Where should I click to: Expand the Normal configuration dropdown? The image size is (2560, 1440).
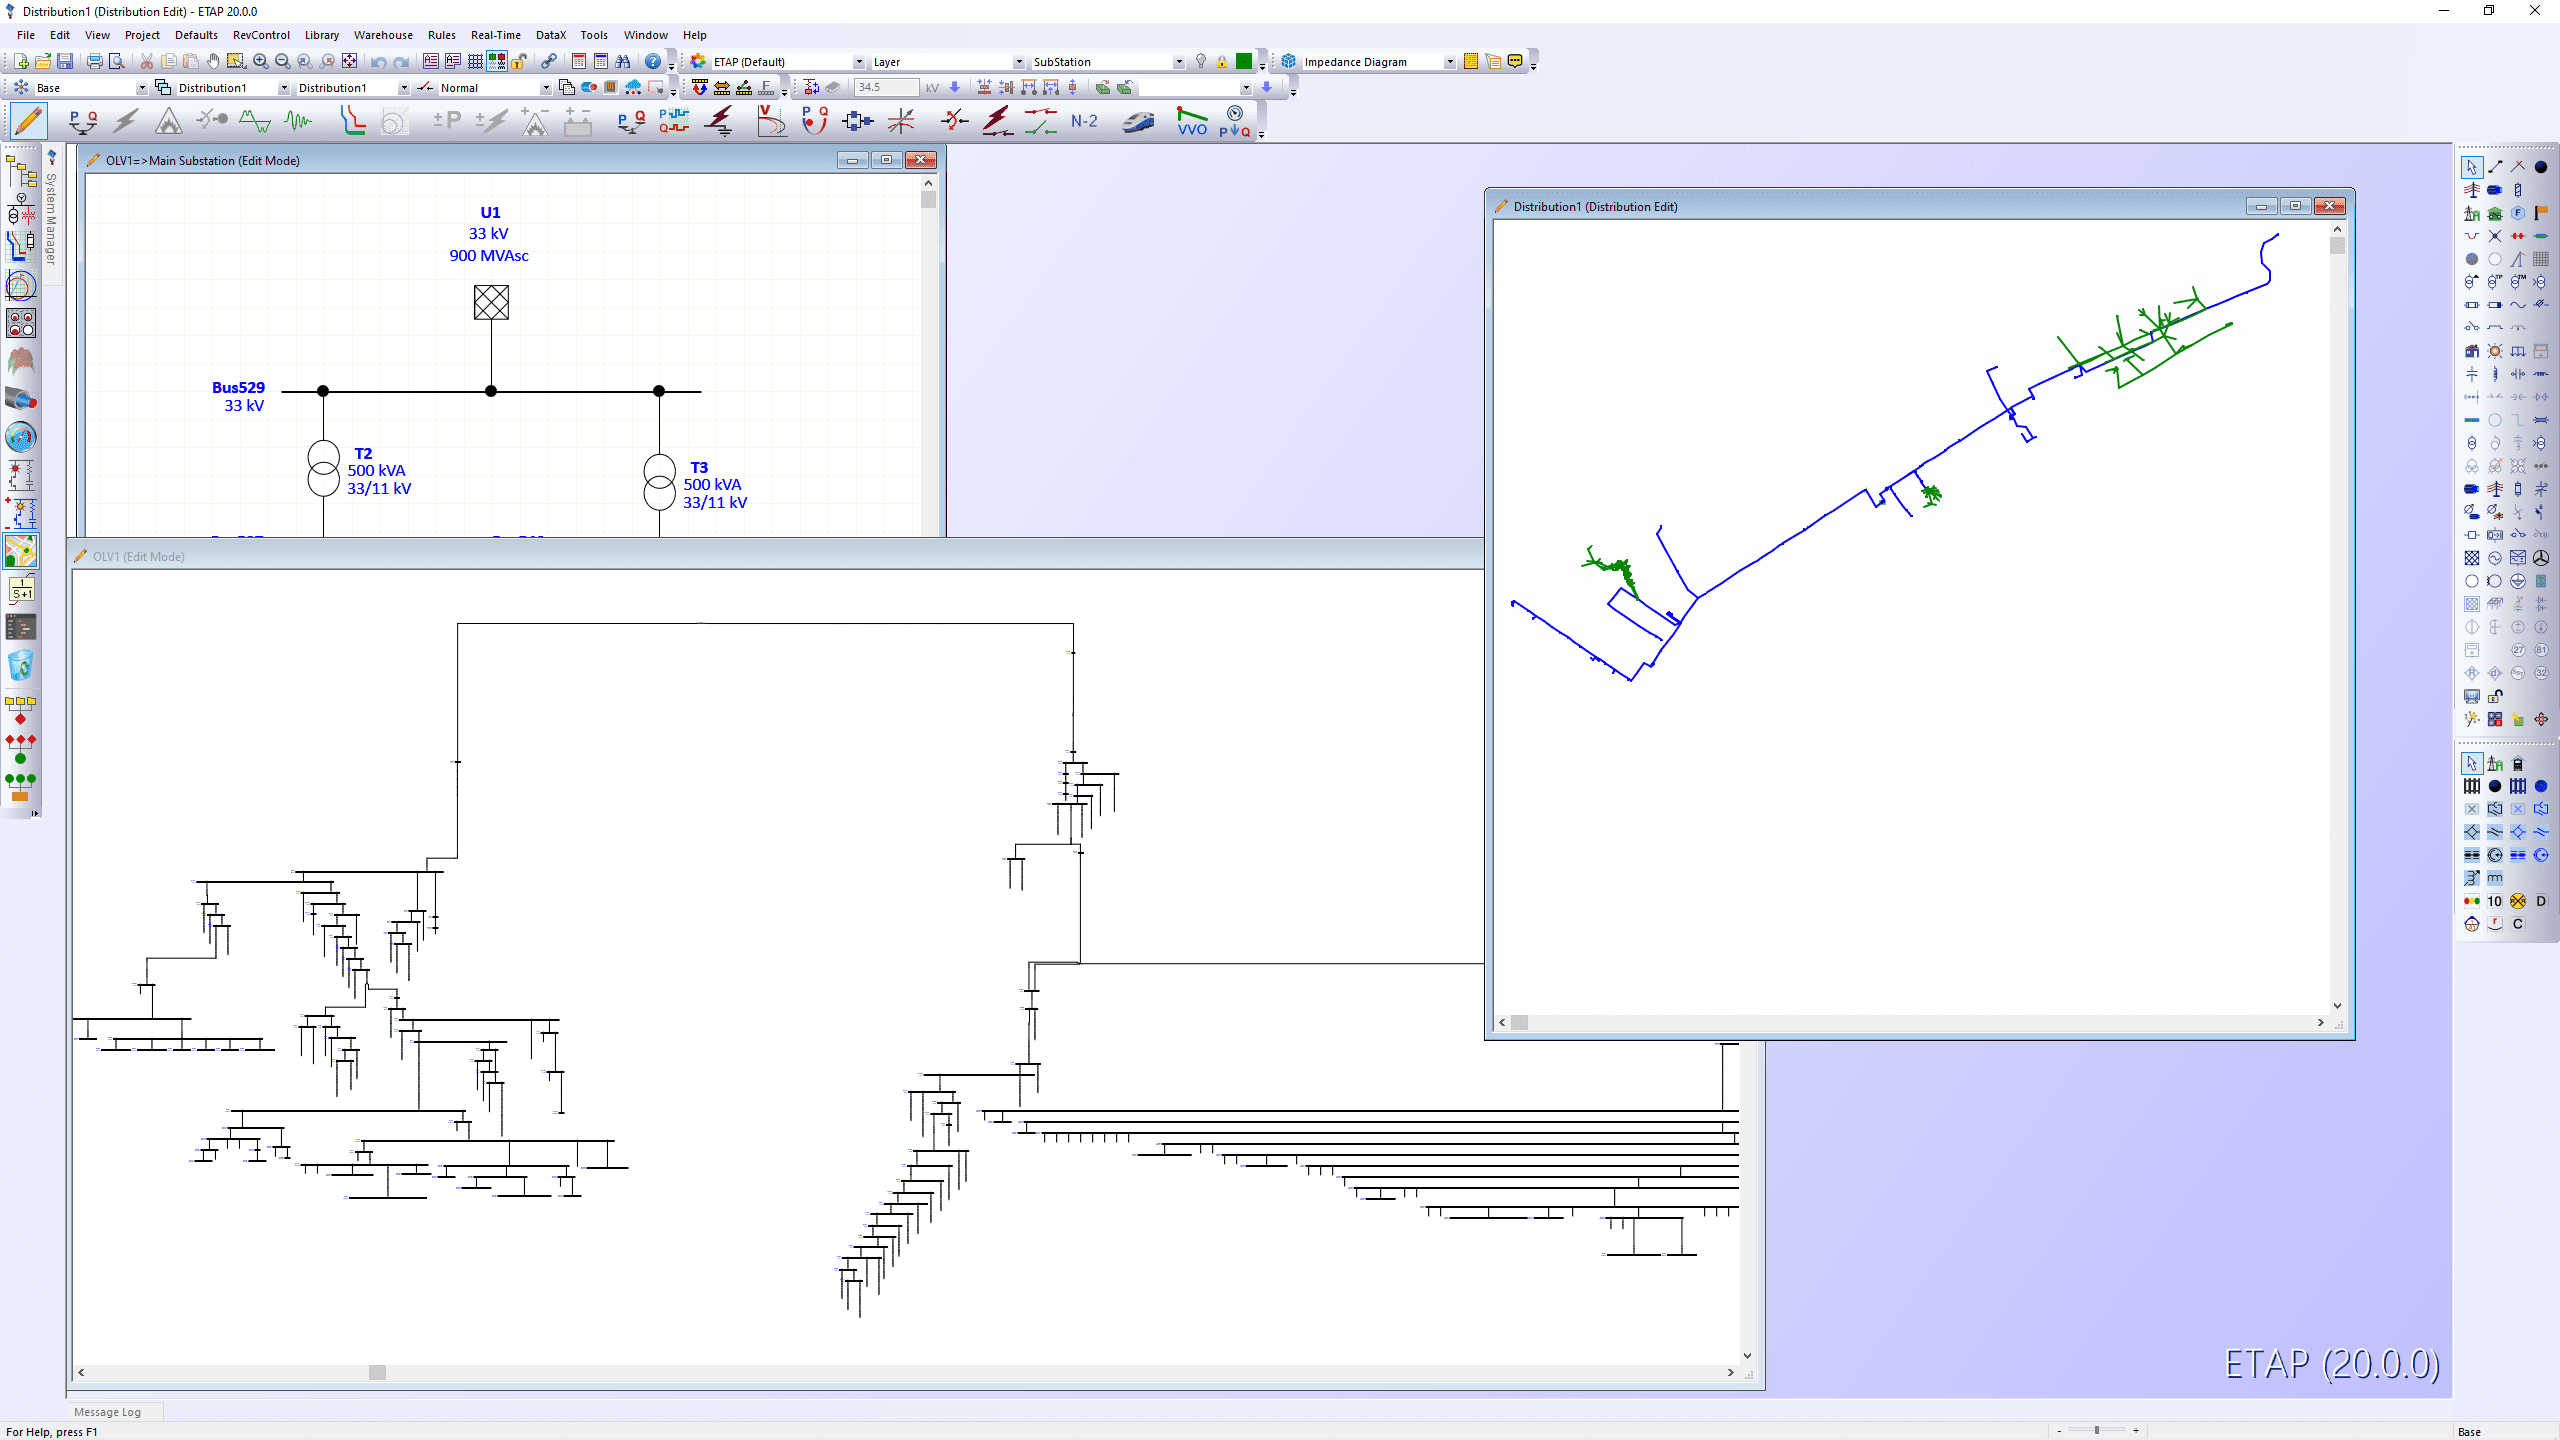pyautogui.click(x=545, y=88)
